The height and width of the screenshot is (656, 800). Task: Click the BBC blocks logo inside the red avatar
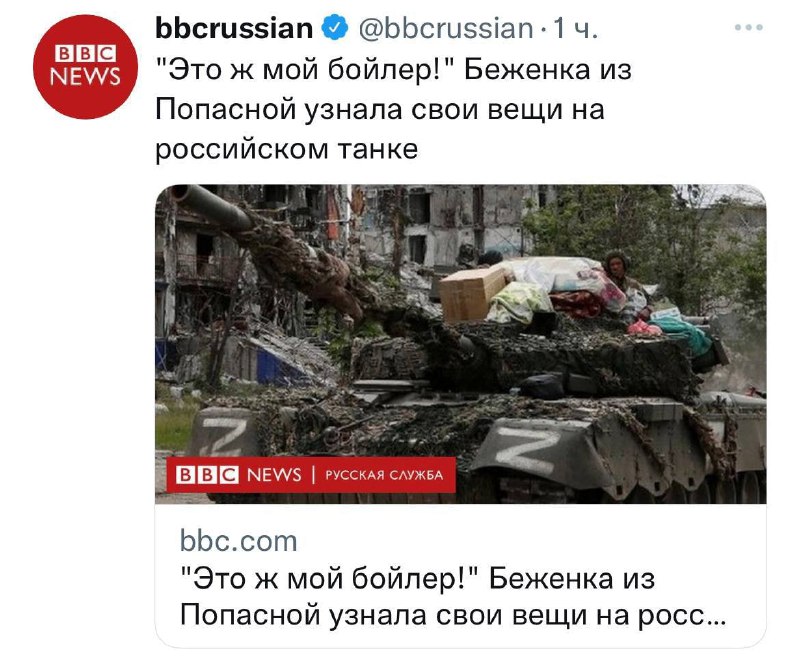click(x=85, y=54)
